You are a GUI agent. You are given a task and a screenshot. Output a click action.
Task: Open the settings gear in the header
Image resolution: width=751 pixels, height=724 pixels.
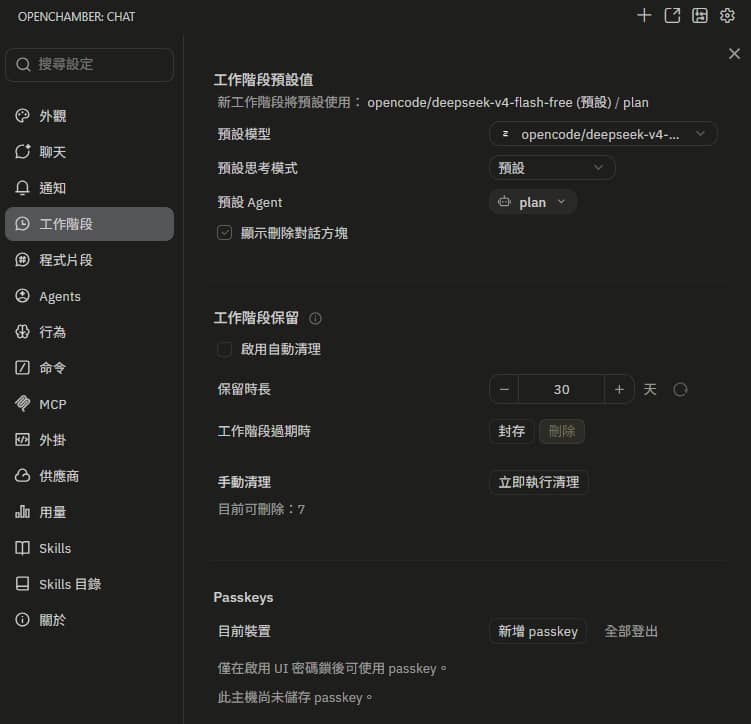[727, 15]
